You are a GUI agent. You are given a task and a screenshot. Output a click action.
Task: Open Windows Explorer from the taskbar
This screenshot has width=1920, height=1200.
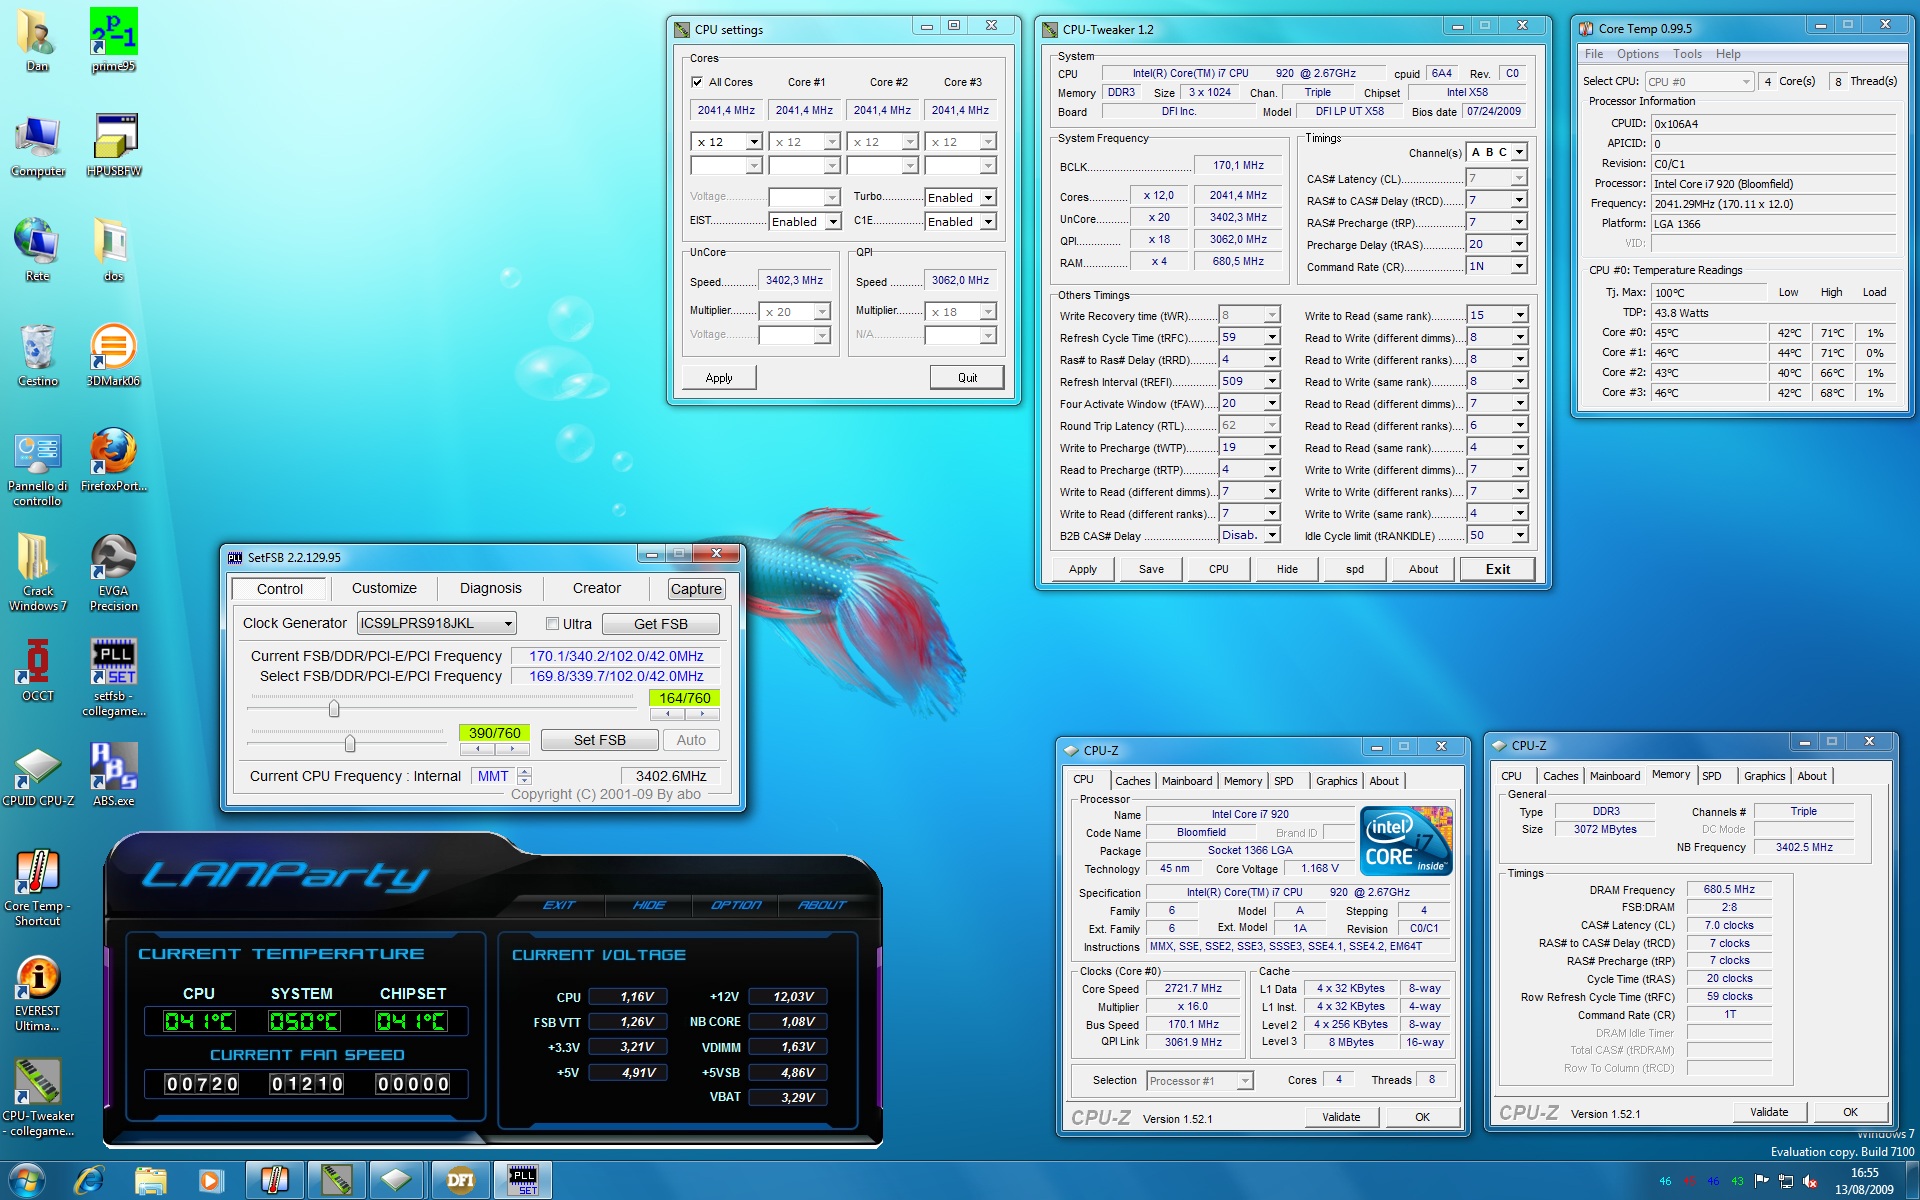(150, 1180)
